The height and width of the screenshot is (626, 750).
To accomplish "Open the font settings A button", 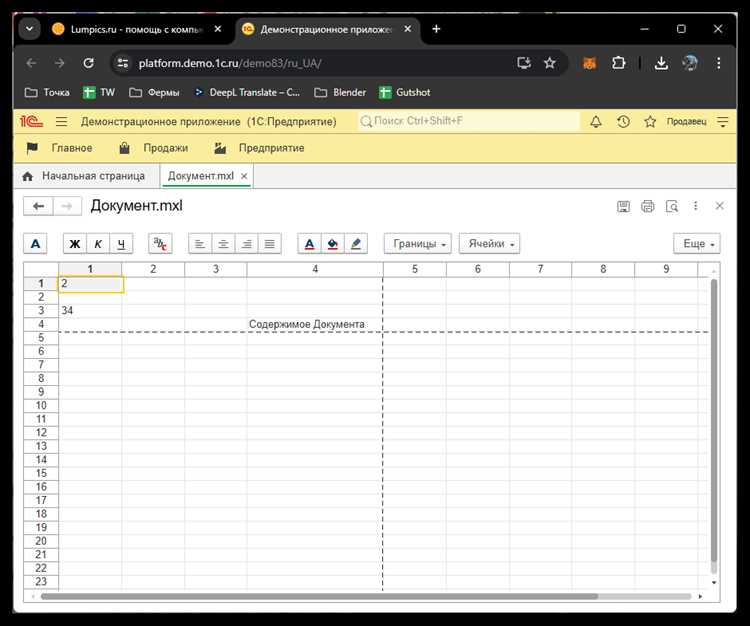I will (x=35, y=243).
